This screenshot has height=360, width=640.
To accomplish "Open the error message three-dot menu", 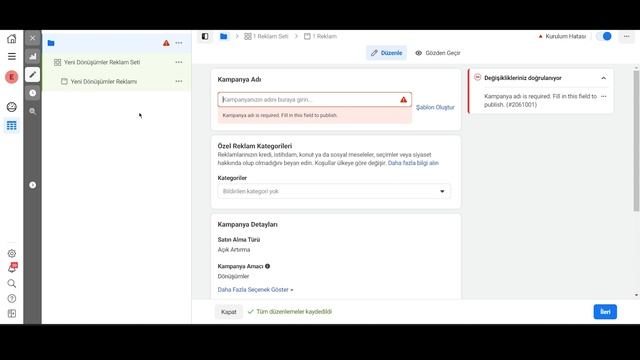I will pos(604,97).
